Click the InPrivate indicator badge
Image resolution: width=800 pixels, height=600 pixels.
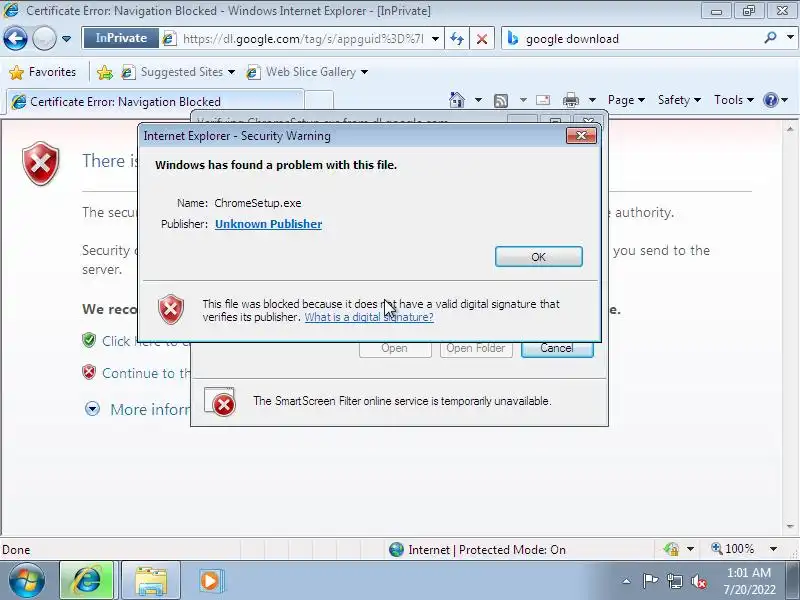tap(121, 38)
